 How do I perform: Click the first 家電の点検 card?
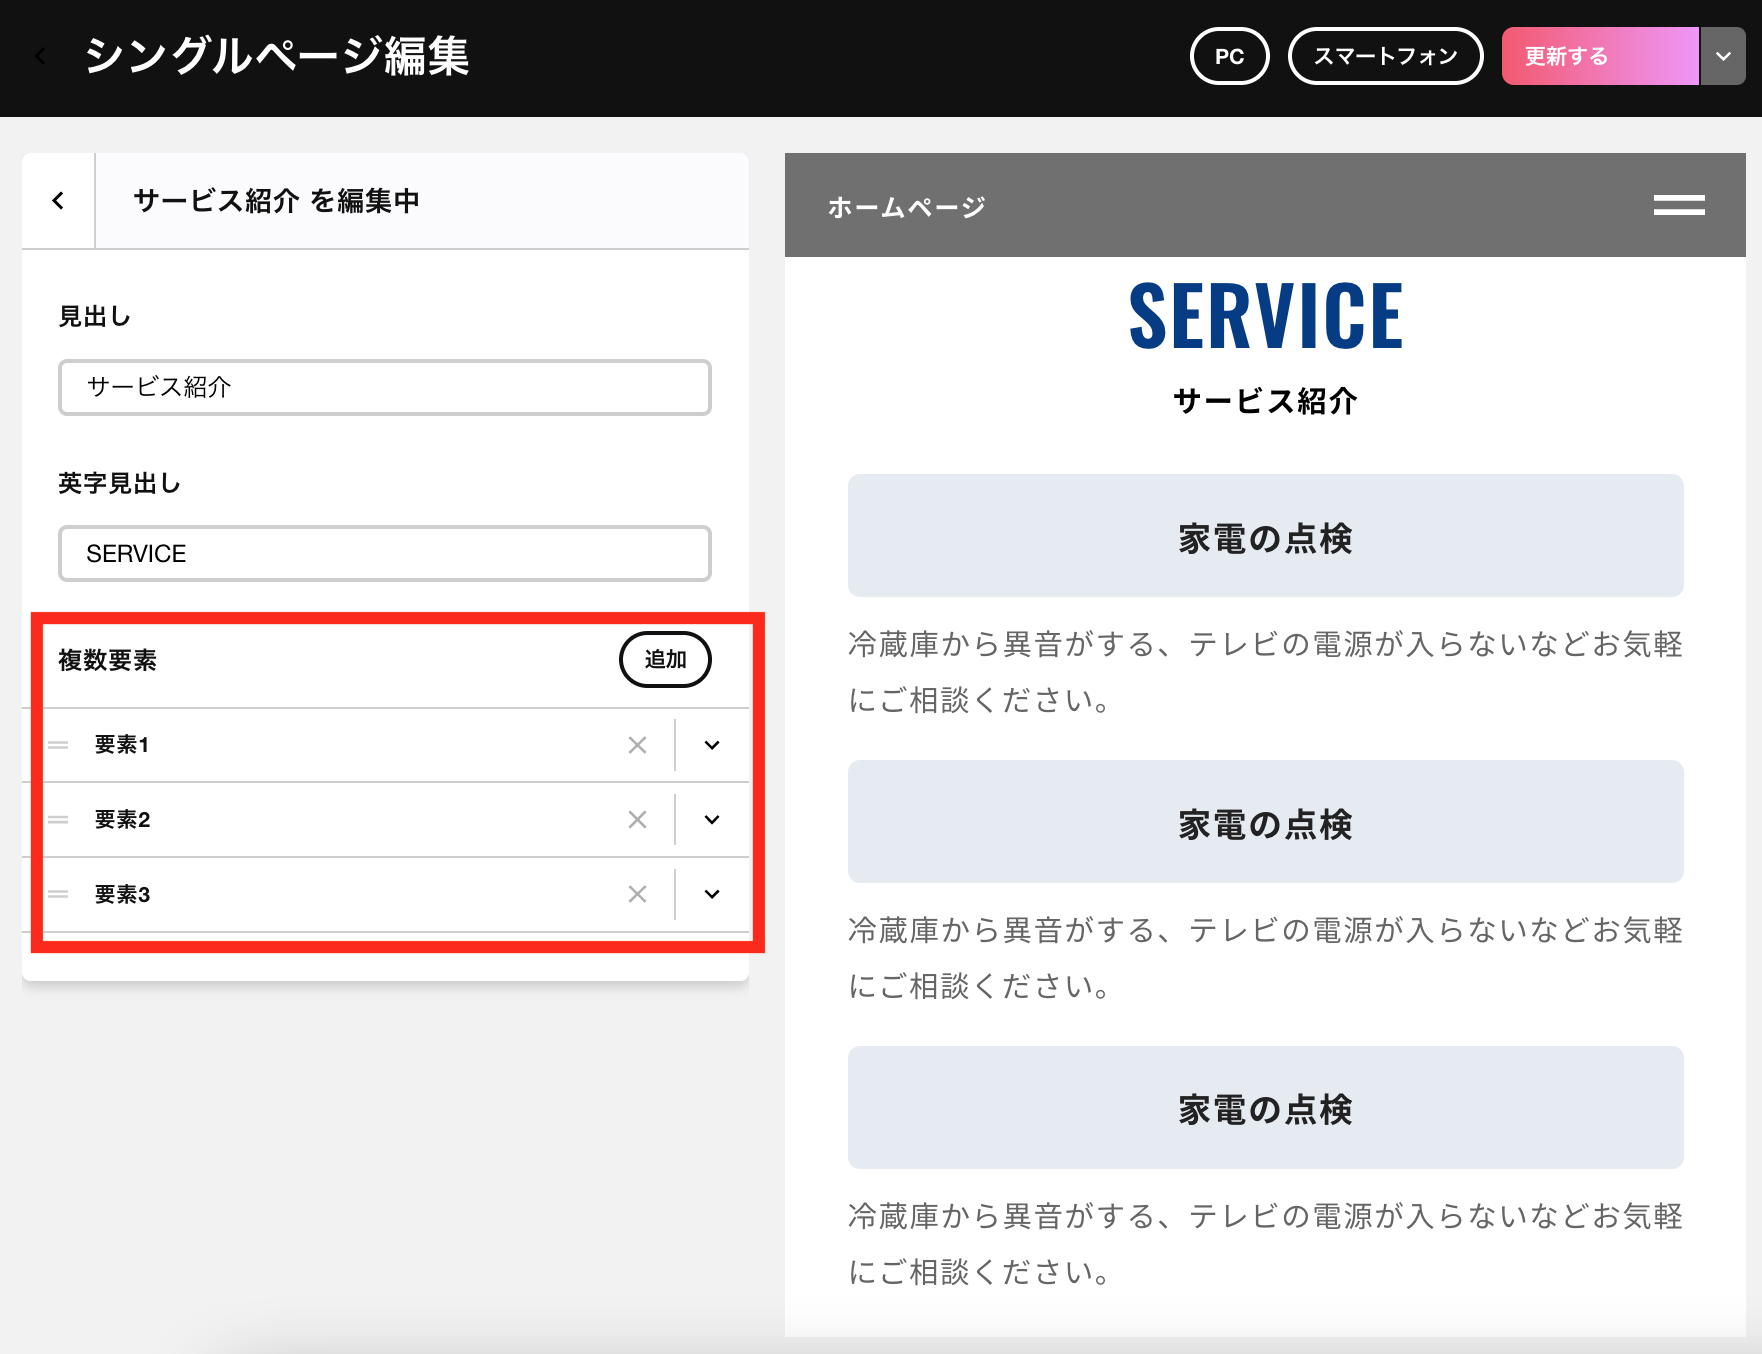coord(1265,536)
